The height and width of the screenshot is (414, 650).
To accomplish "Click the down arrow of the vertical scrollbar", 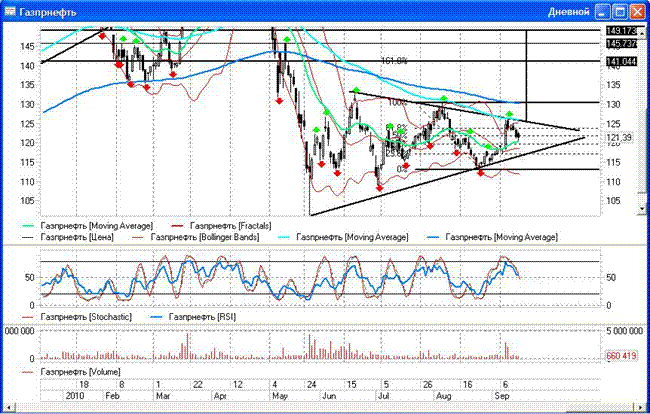I will point(641,210).
